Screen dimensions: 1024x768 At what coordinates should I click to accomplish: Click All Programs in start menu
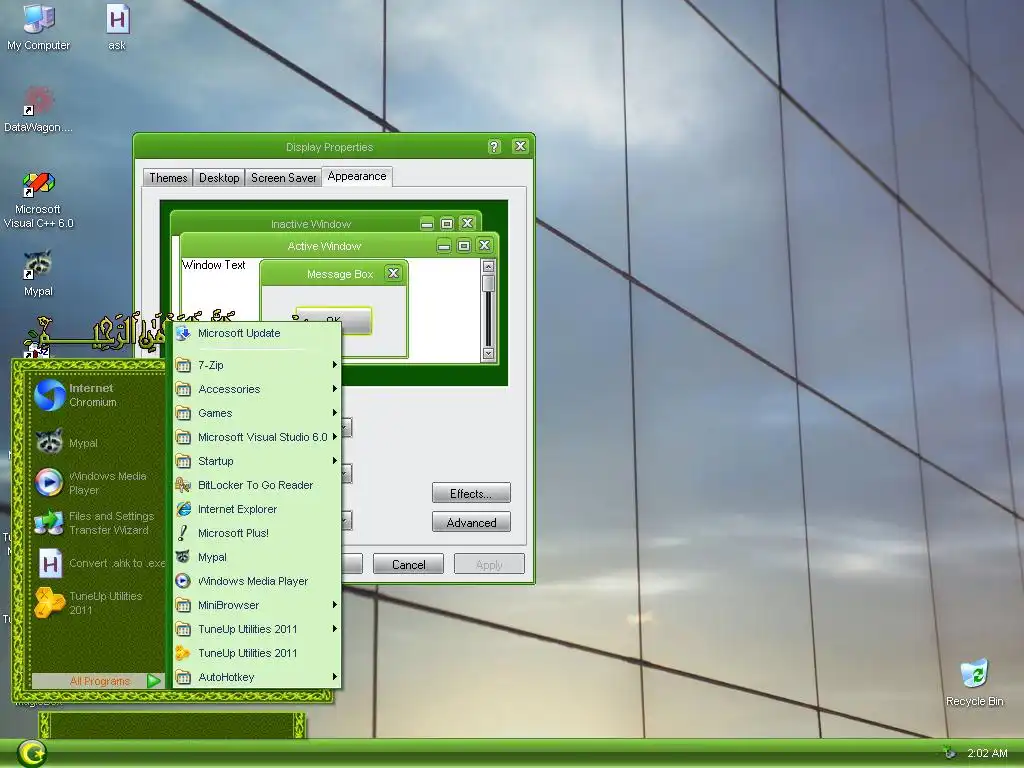98,681
